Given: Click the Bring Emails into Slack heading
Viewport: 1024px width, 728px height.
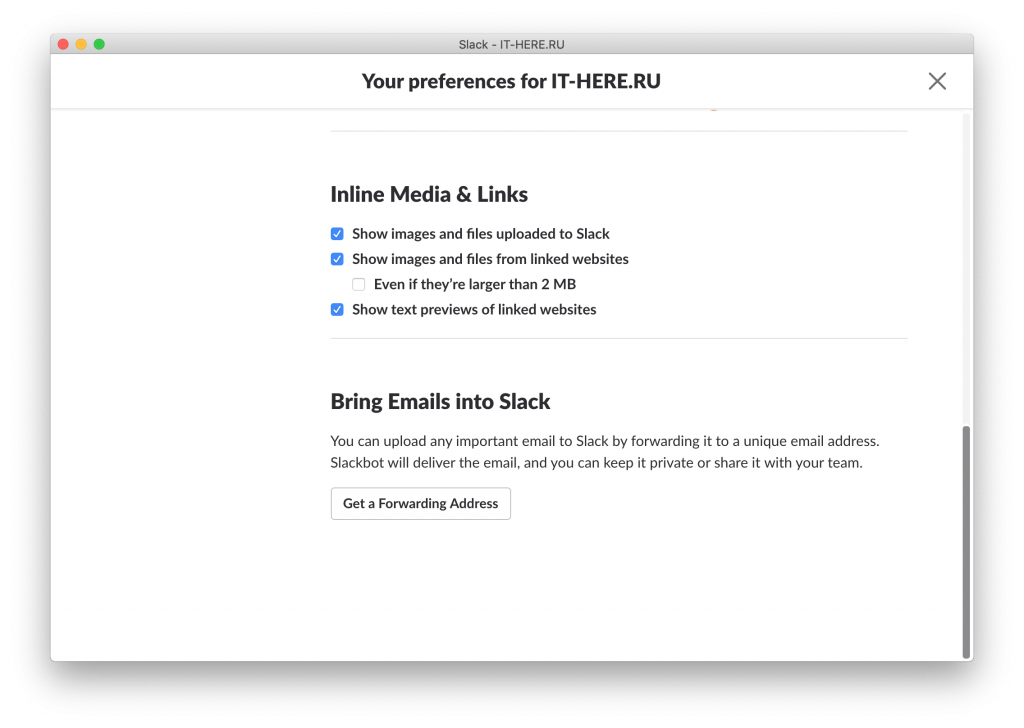Looking at the screenshot, I should tap(440, 402).
